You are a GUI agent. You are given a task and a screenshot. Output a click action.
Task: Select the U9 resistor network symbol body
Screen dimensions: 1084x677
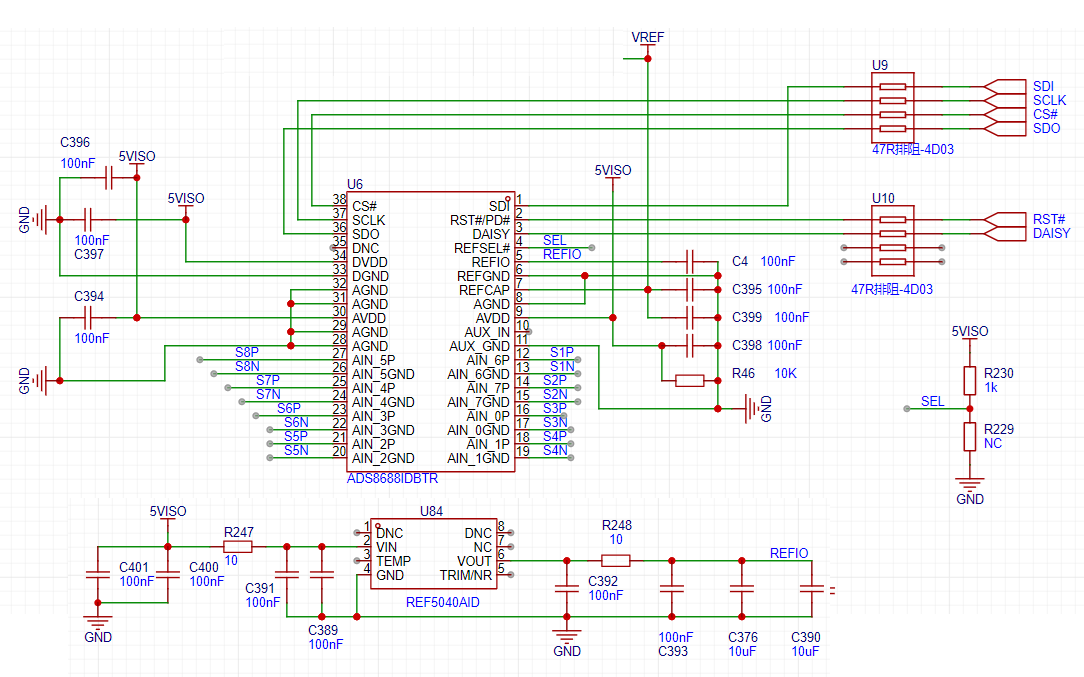tap(893, 108)
